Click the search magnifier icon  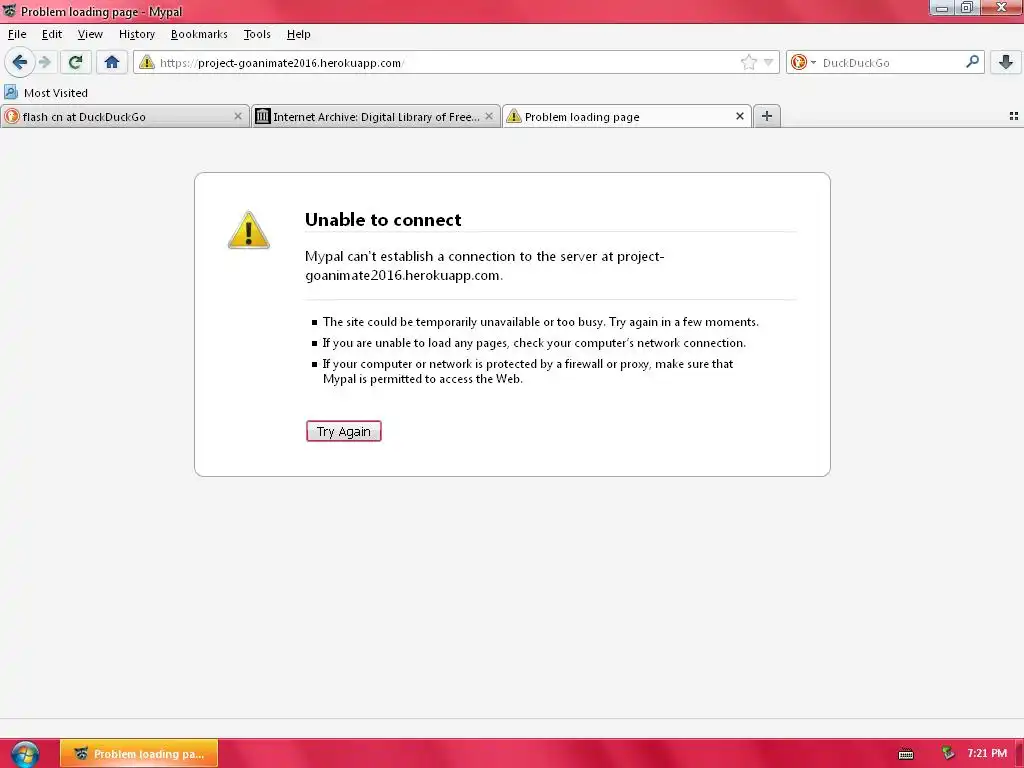click(972, 62)
